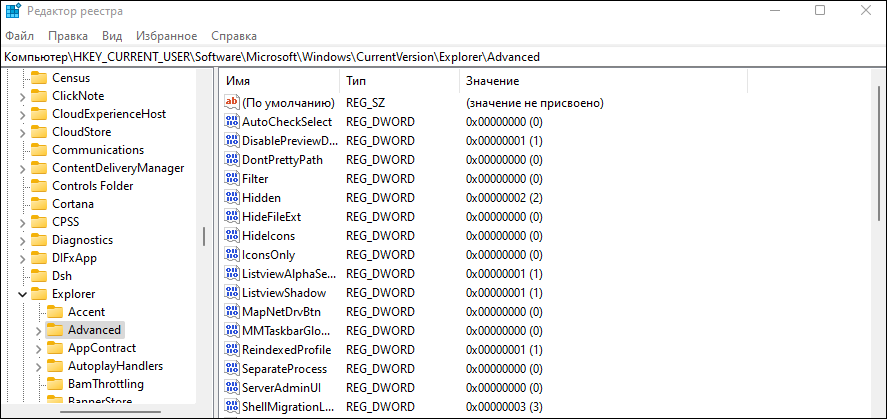
Task: Click the DWORD icon next to ServerAdminUI
Action: pos(232,388)
